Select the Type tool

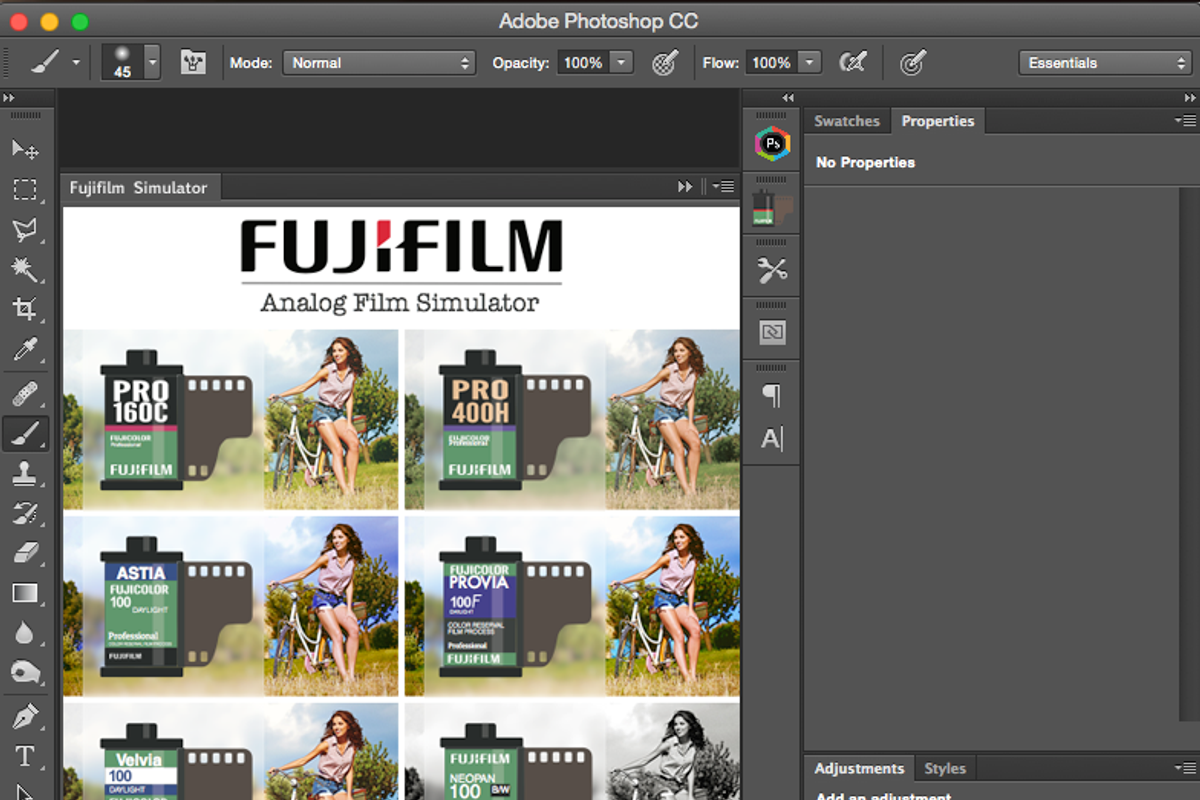coord(25,757)
